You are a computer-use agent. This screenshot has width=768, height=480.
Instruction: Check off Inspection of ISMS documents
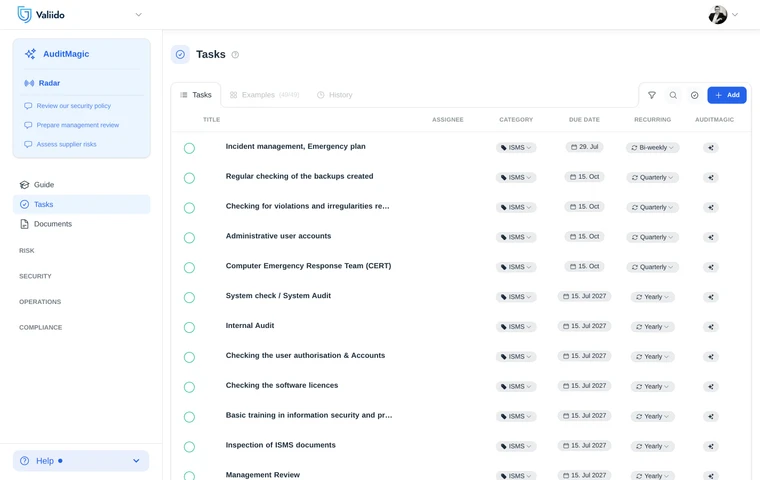click(189, 447)
